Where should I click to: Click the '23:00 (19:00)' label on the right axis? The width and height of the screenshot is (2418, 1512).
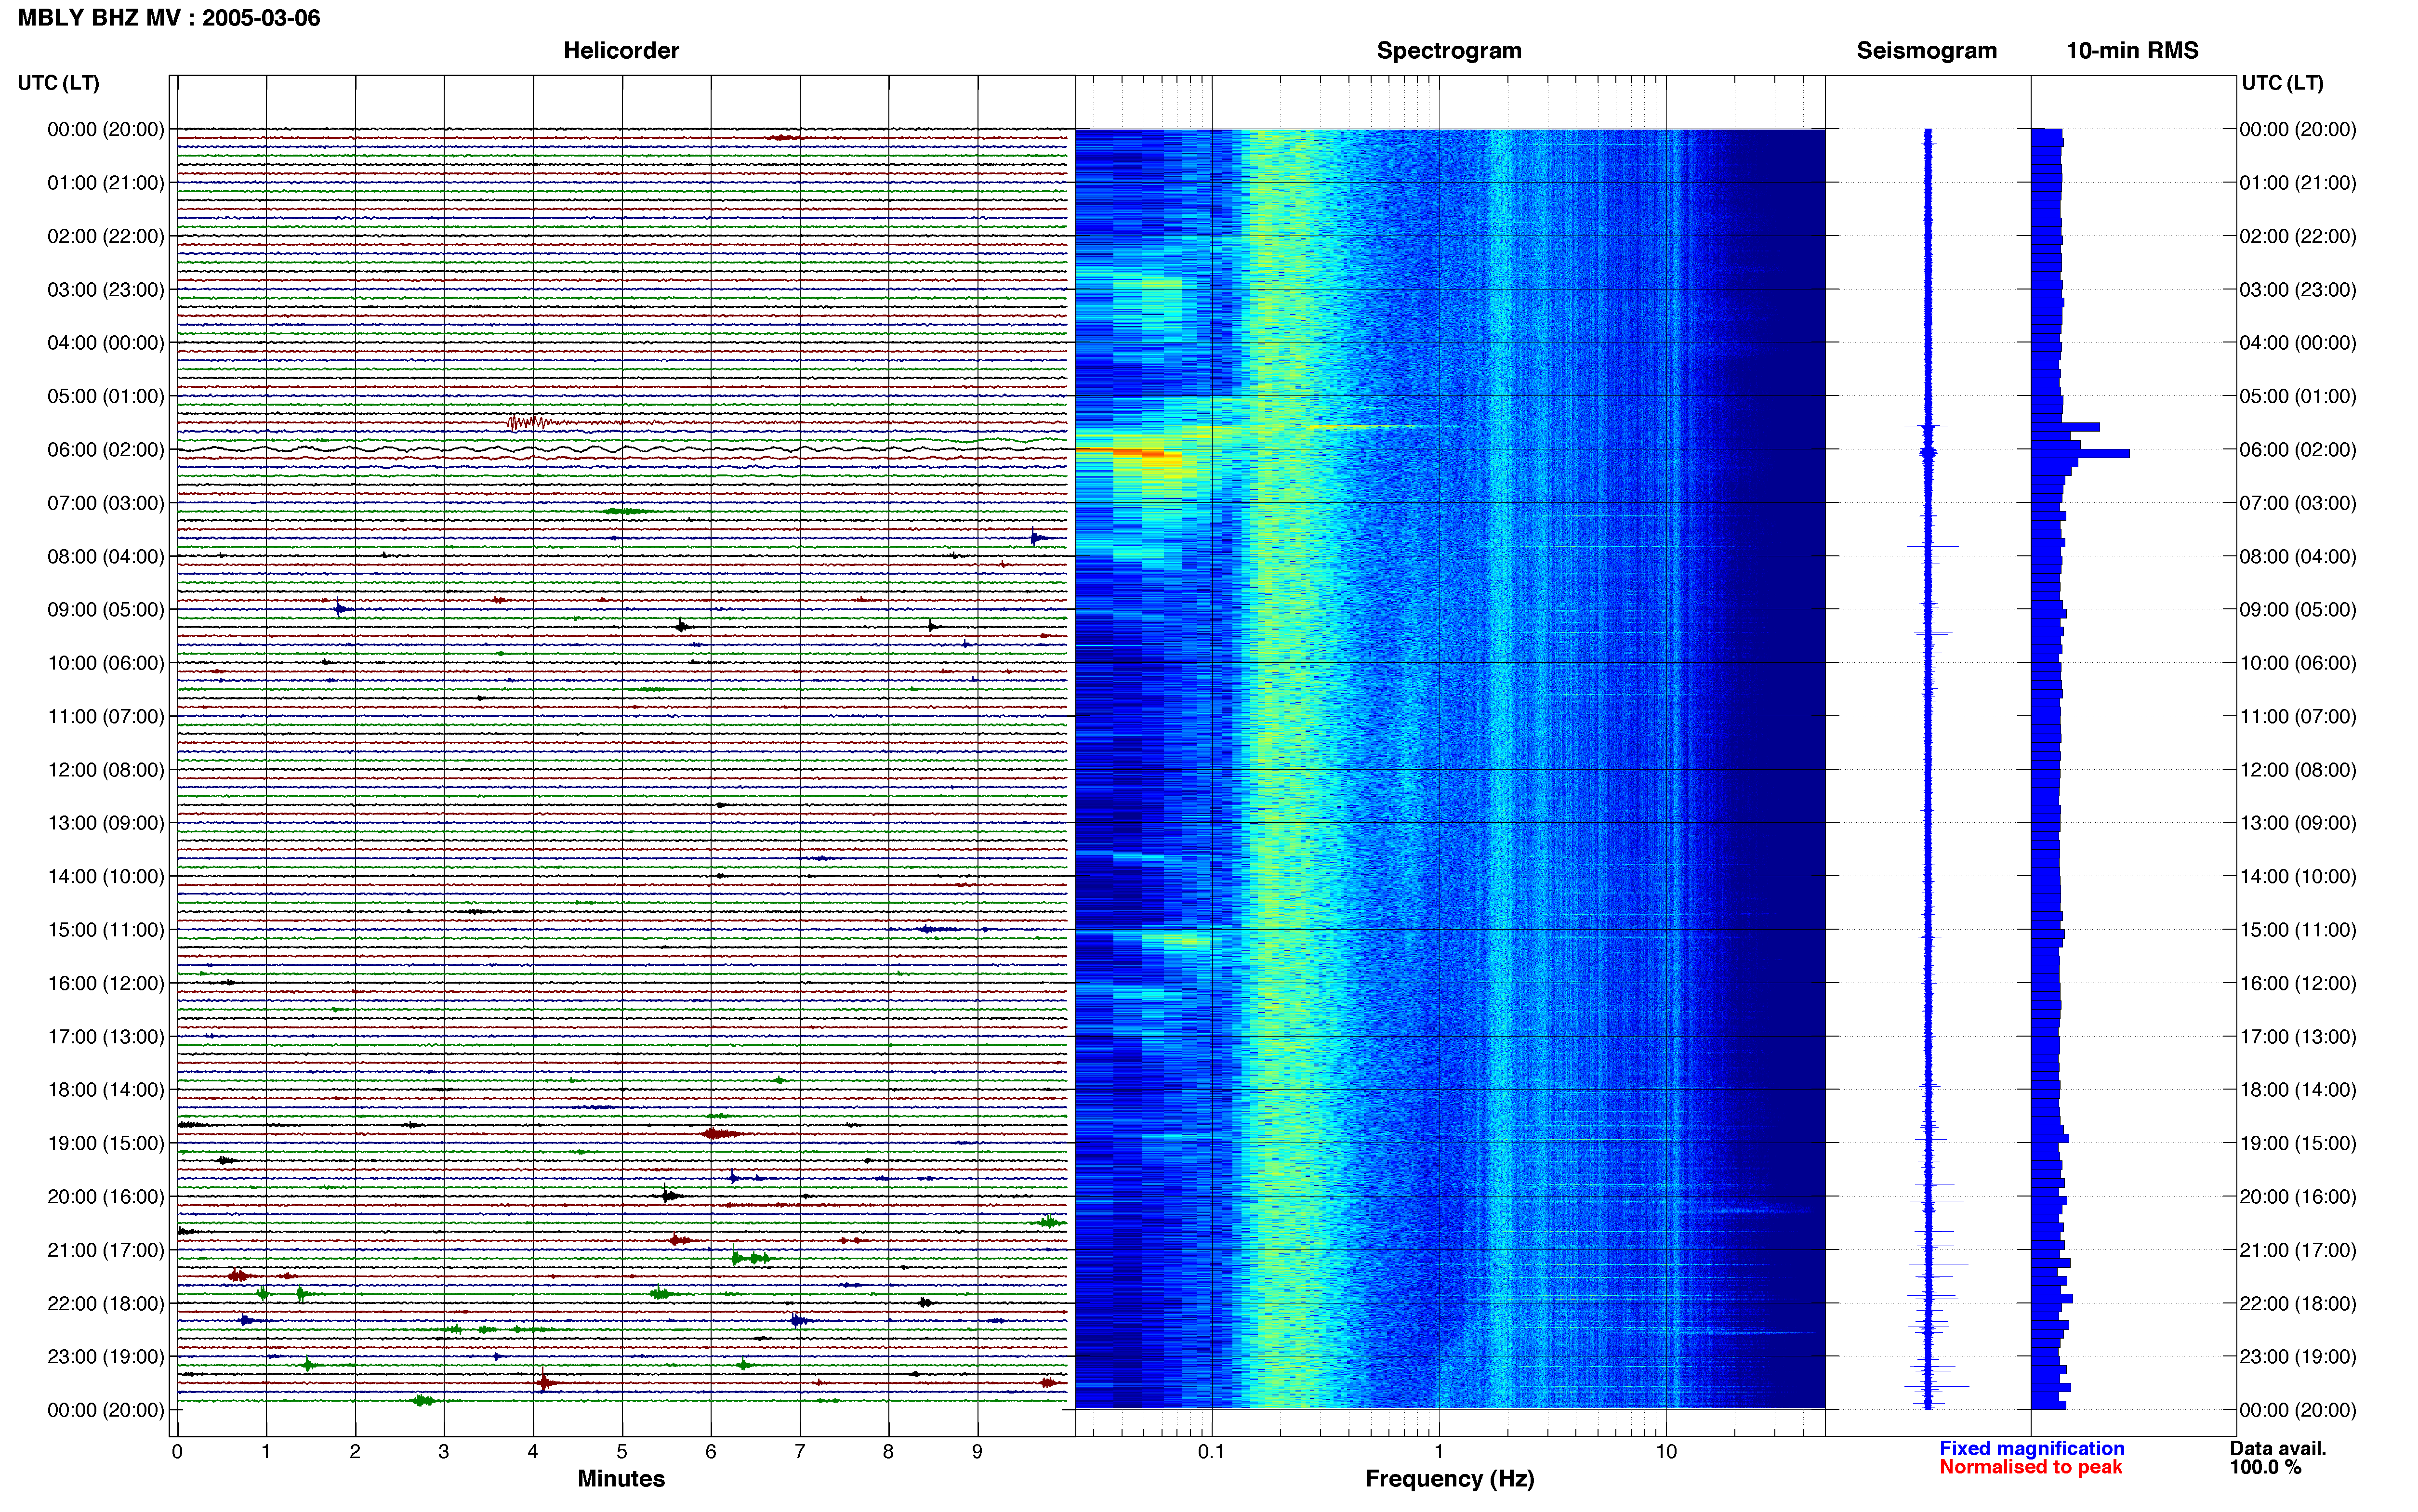pos(2298,1357)
